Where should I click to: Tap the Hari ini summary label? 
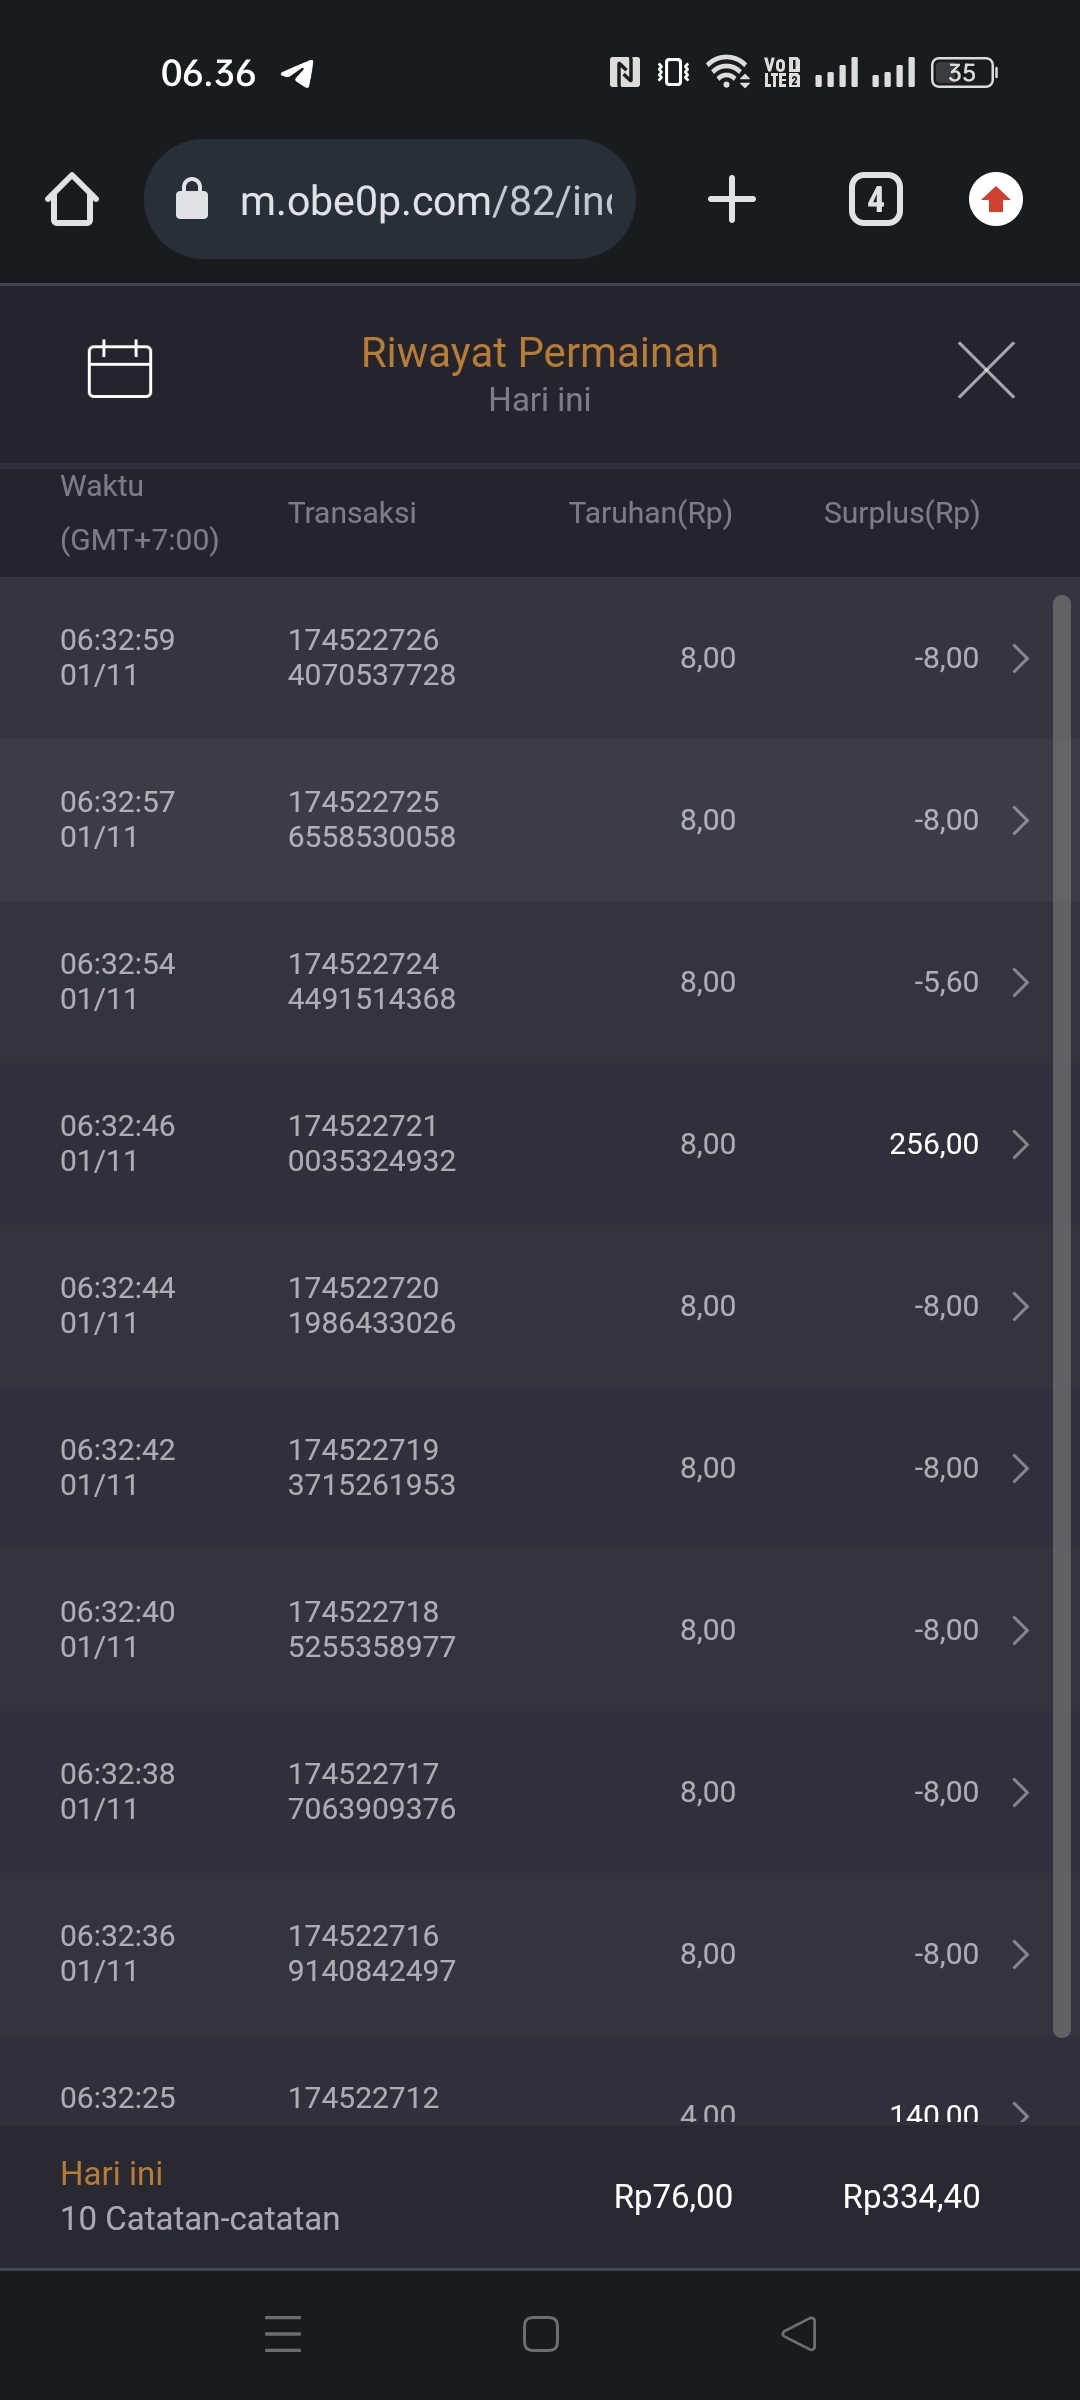(112, 2173)
